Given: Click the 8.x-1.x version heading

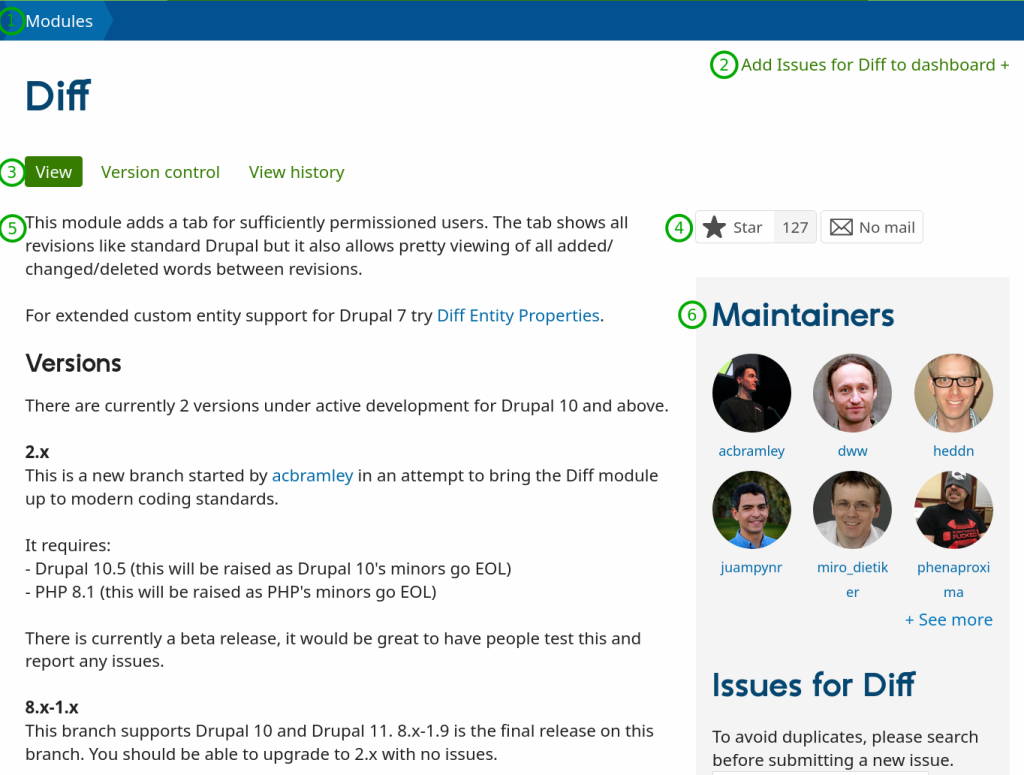Looking at the screenshot, I should coord(52,707).
